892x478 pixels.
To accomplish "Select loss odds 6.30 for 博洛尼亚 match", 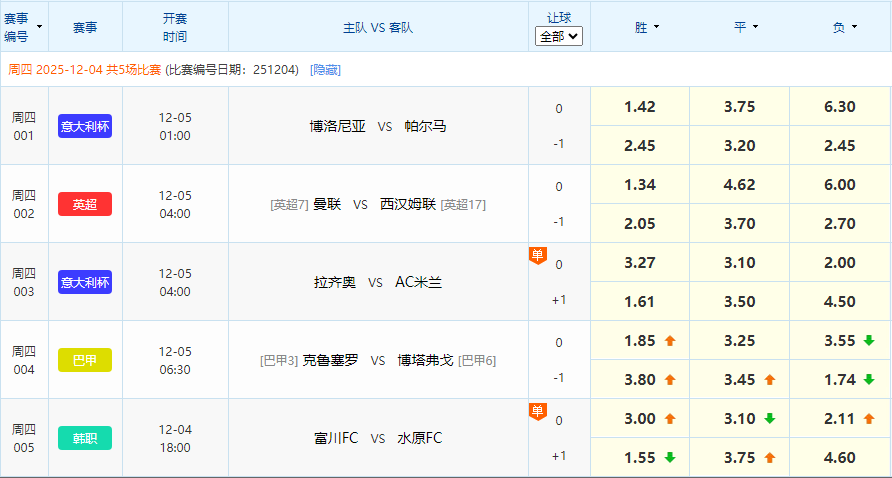I will click(x=840, y=107).
